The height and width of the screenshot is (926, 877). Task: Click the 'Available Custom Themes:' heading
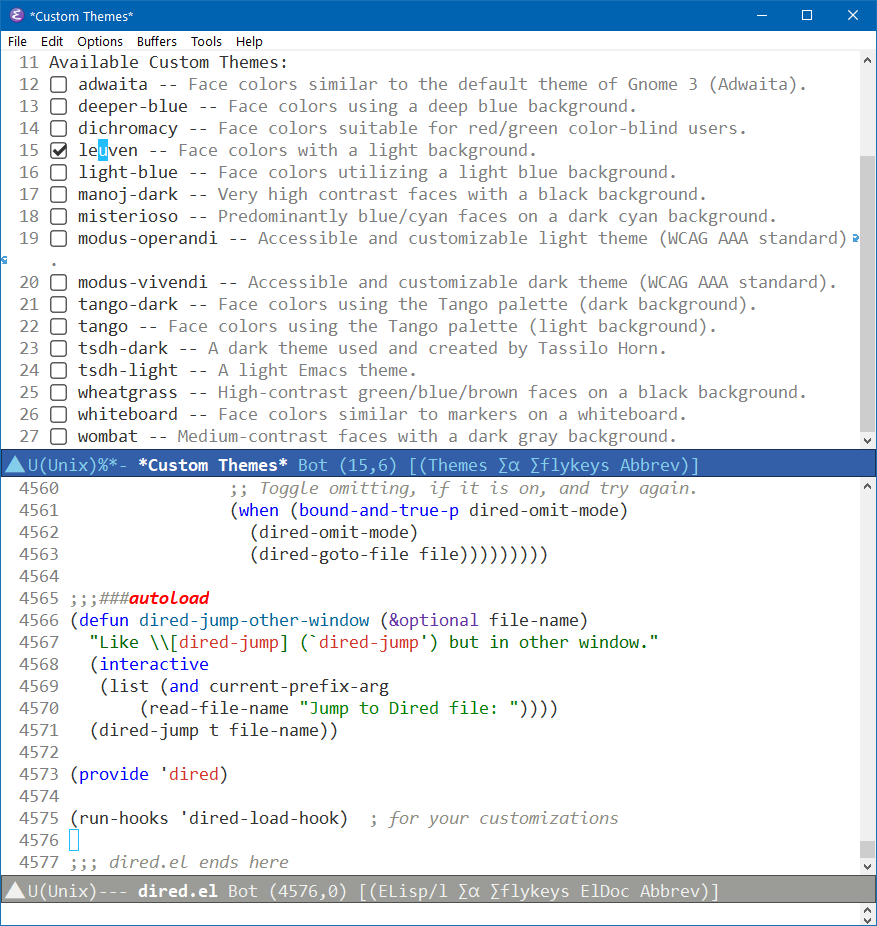click(x=168, y=62)
